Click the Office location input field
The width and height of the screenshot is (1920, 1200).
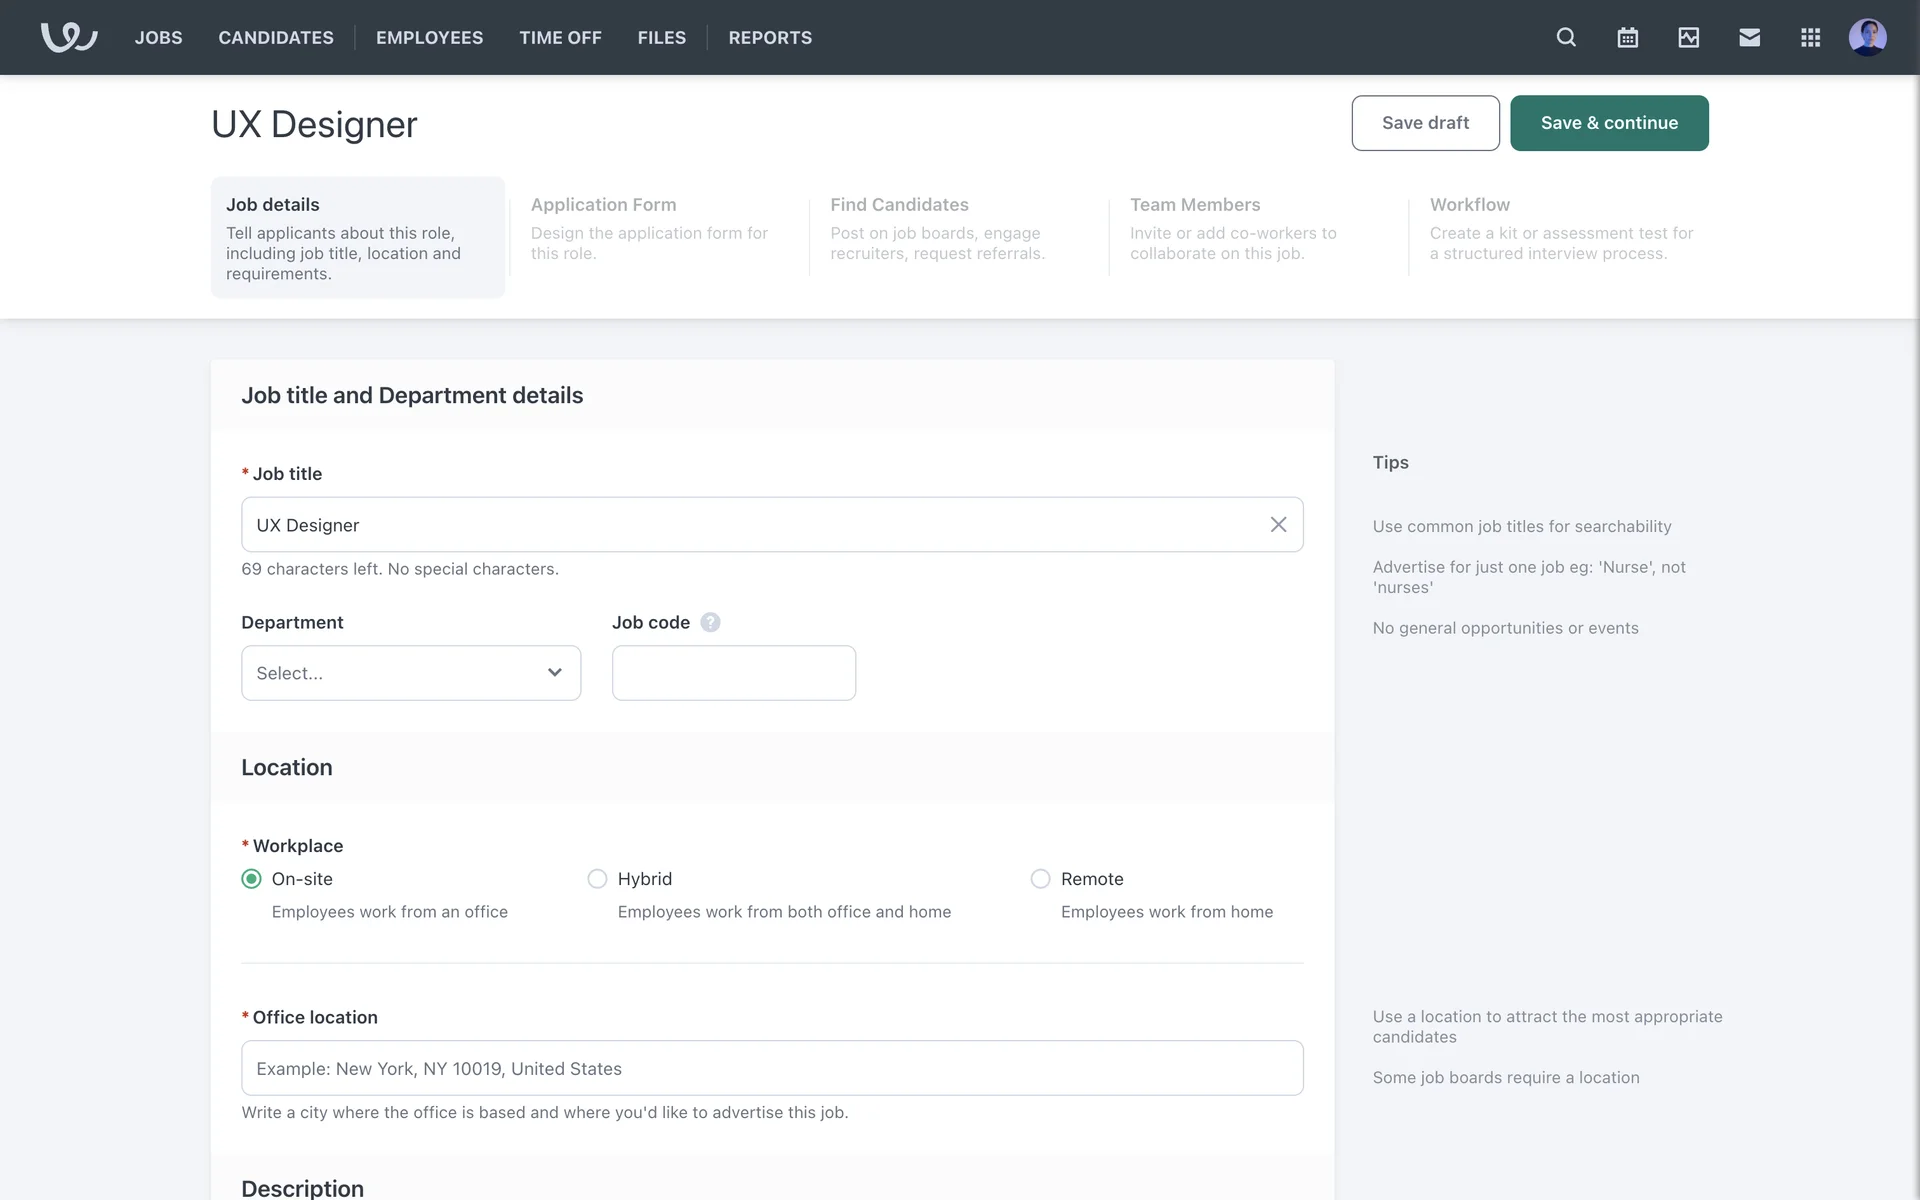pos(772,1068)
